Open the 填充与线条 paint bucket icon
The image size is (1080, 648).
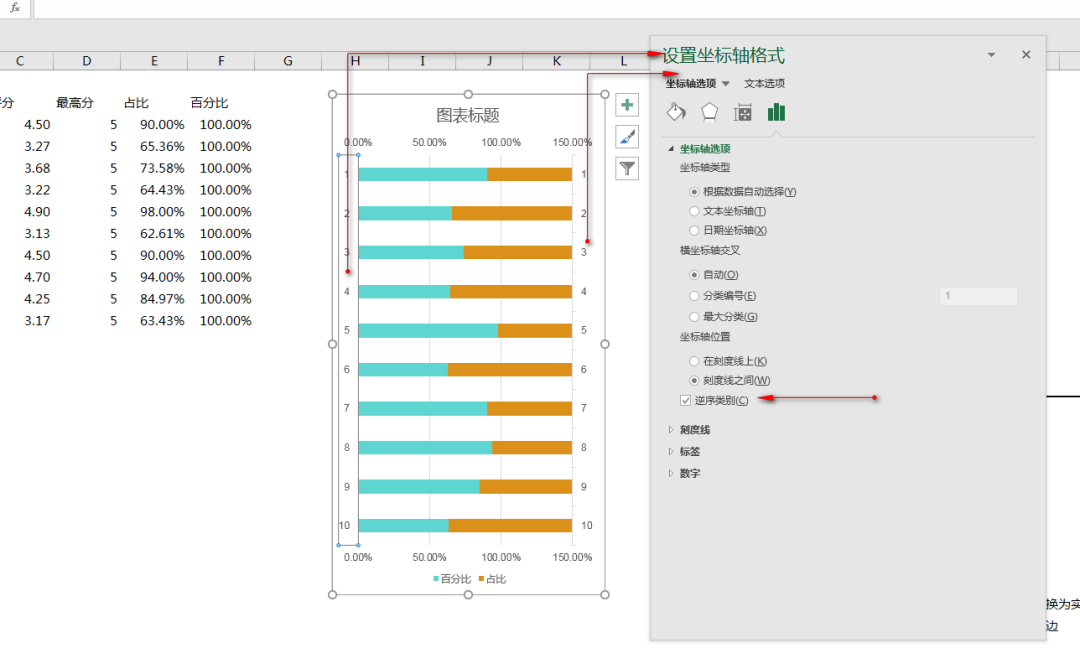point(675,113)
